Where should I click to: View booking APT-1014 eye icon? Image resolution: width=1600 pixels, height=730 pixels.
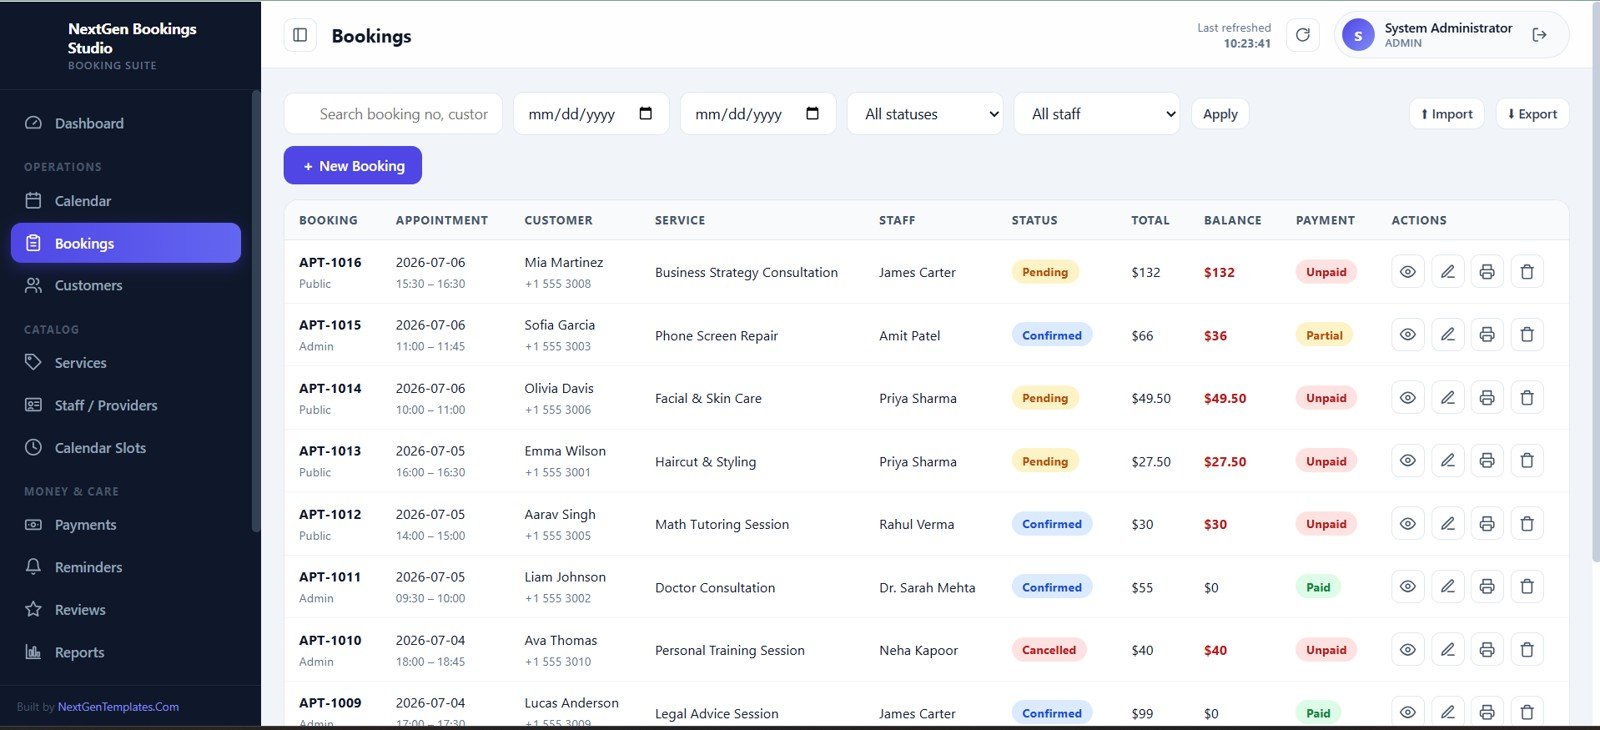click(1407, 398)
